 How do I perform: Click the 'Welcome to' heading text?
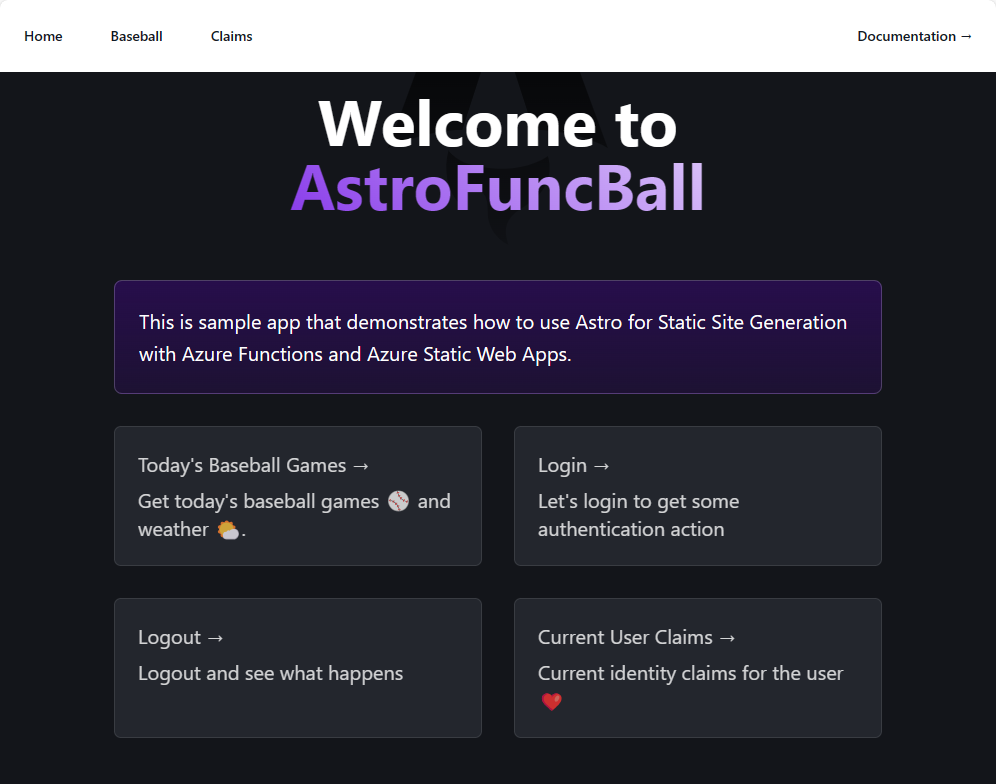coord(497,124)
